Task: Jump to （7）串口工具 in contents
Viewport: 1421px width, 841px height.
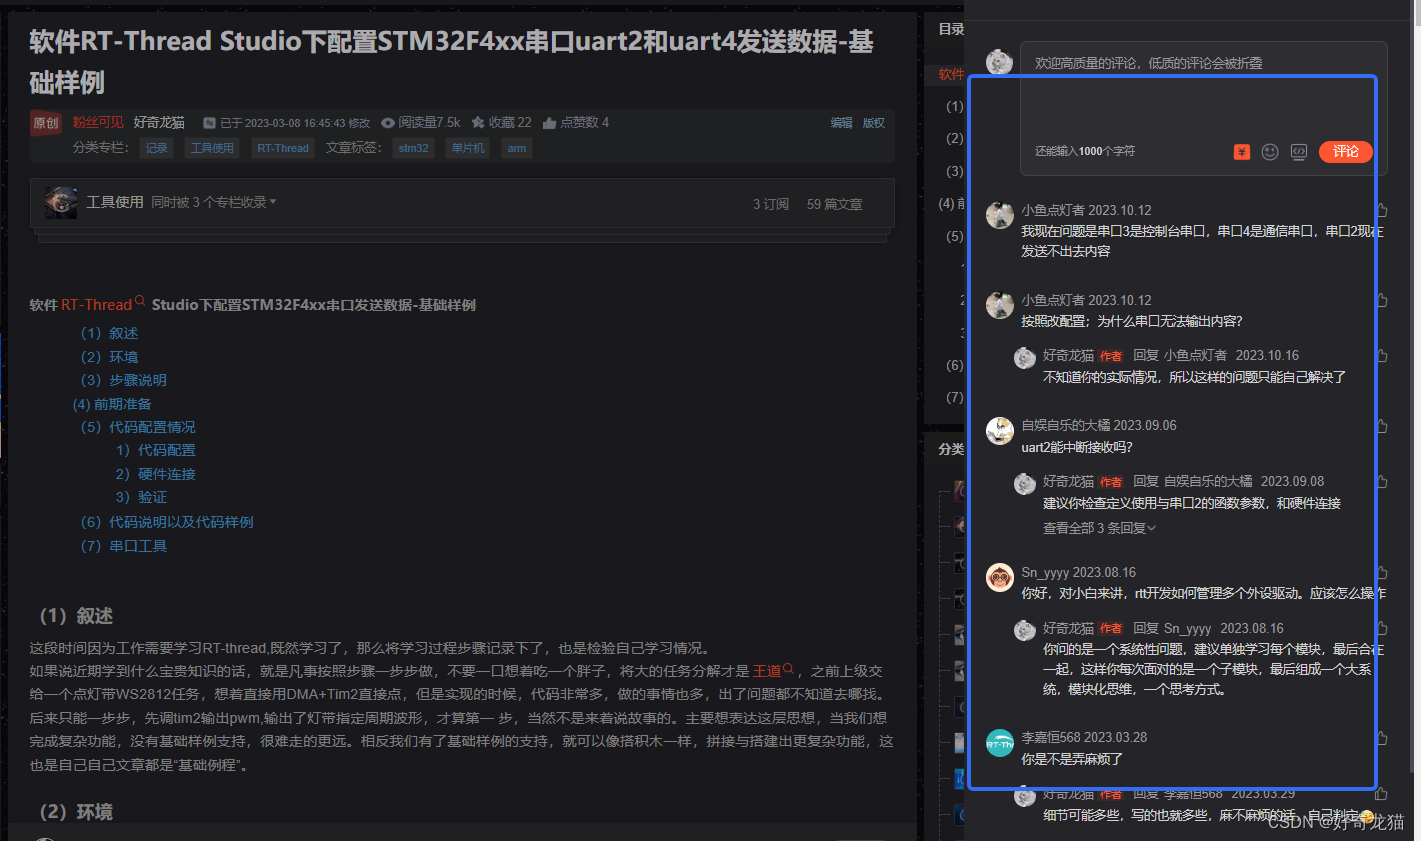Action: coord(123,546)
